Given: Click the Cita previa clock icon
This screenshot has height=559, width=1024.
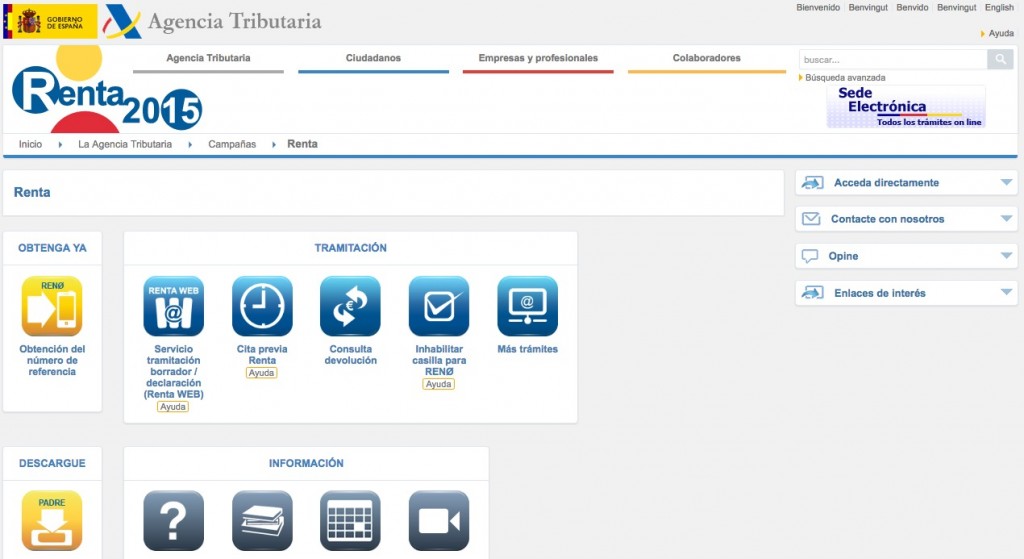Looking at the screenshot, I should click(x=262, y=306).
